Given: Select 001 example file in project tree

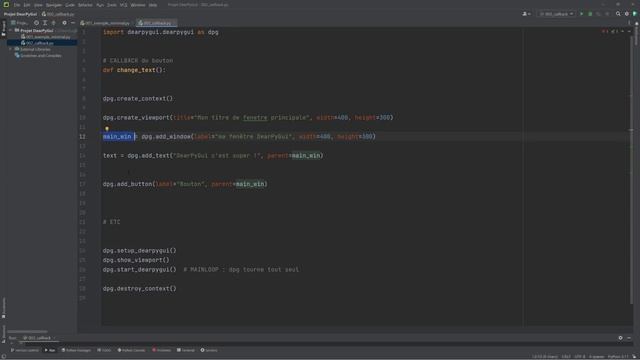Looking at the screenshot, I should pos(46,37).
